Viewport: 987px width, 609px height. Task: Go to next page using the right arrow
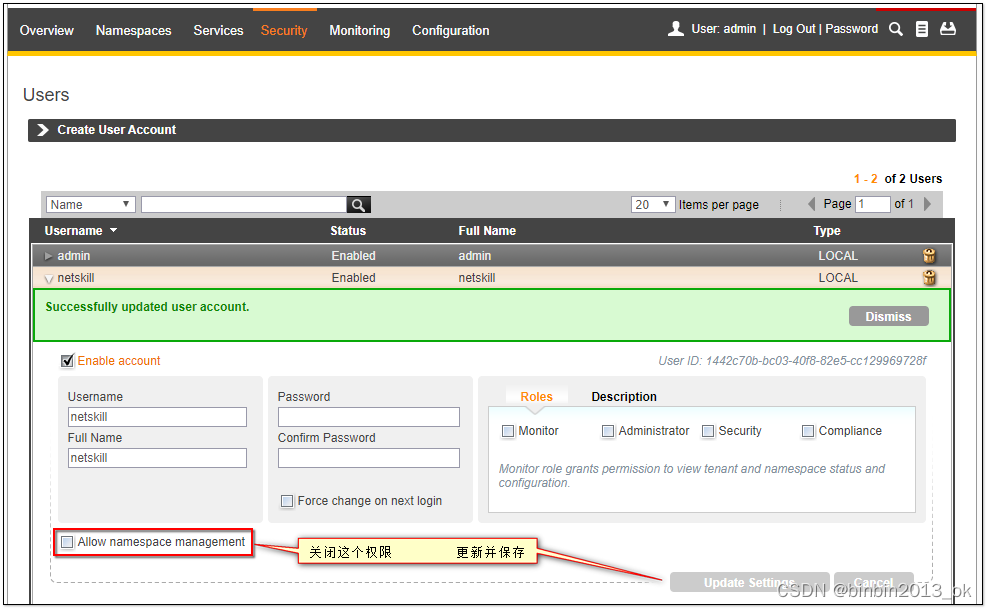click(x=926, y=203)
